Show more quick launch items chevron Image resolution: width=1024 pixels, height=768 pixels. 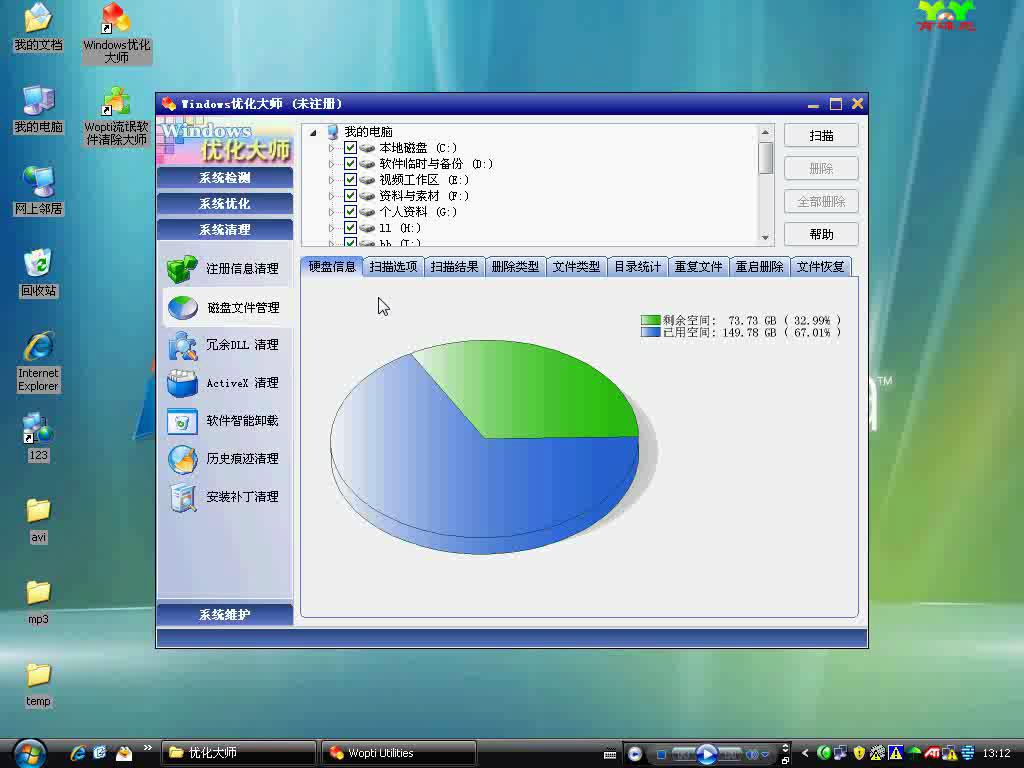tap(148, 748)
